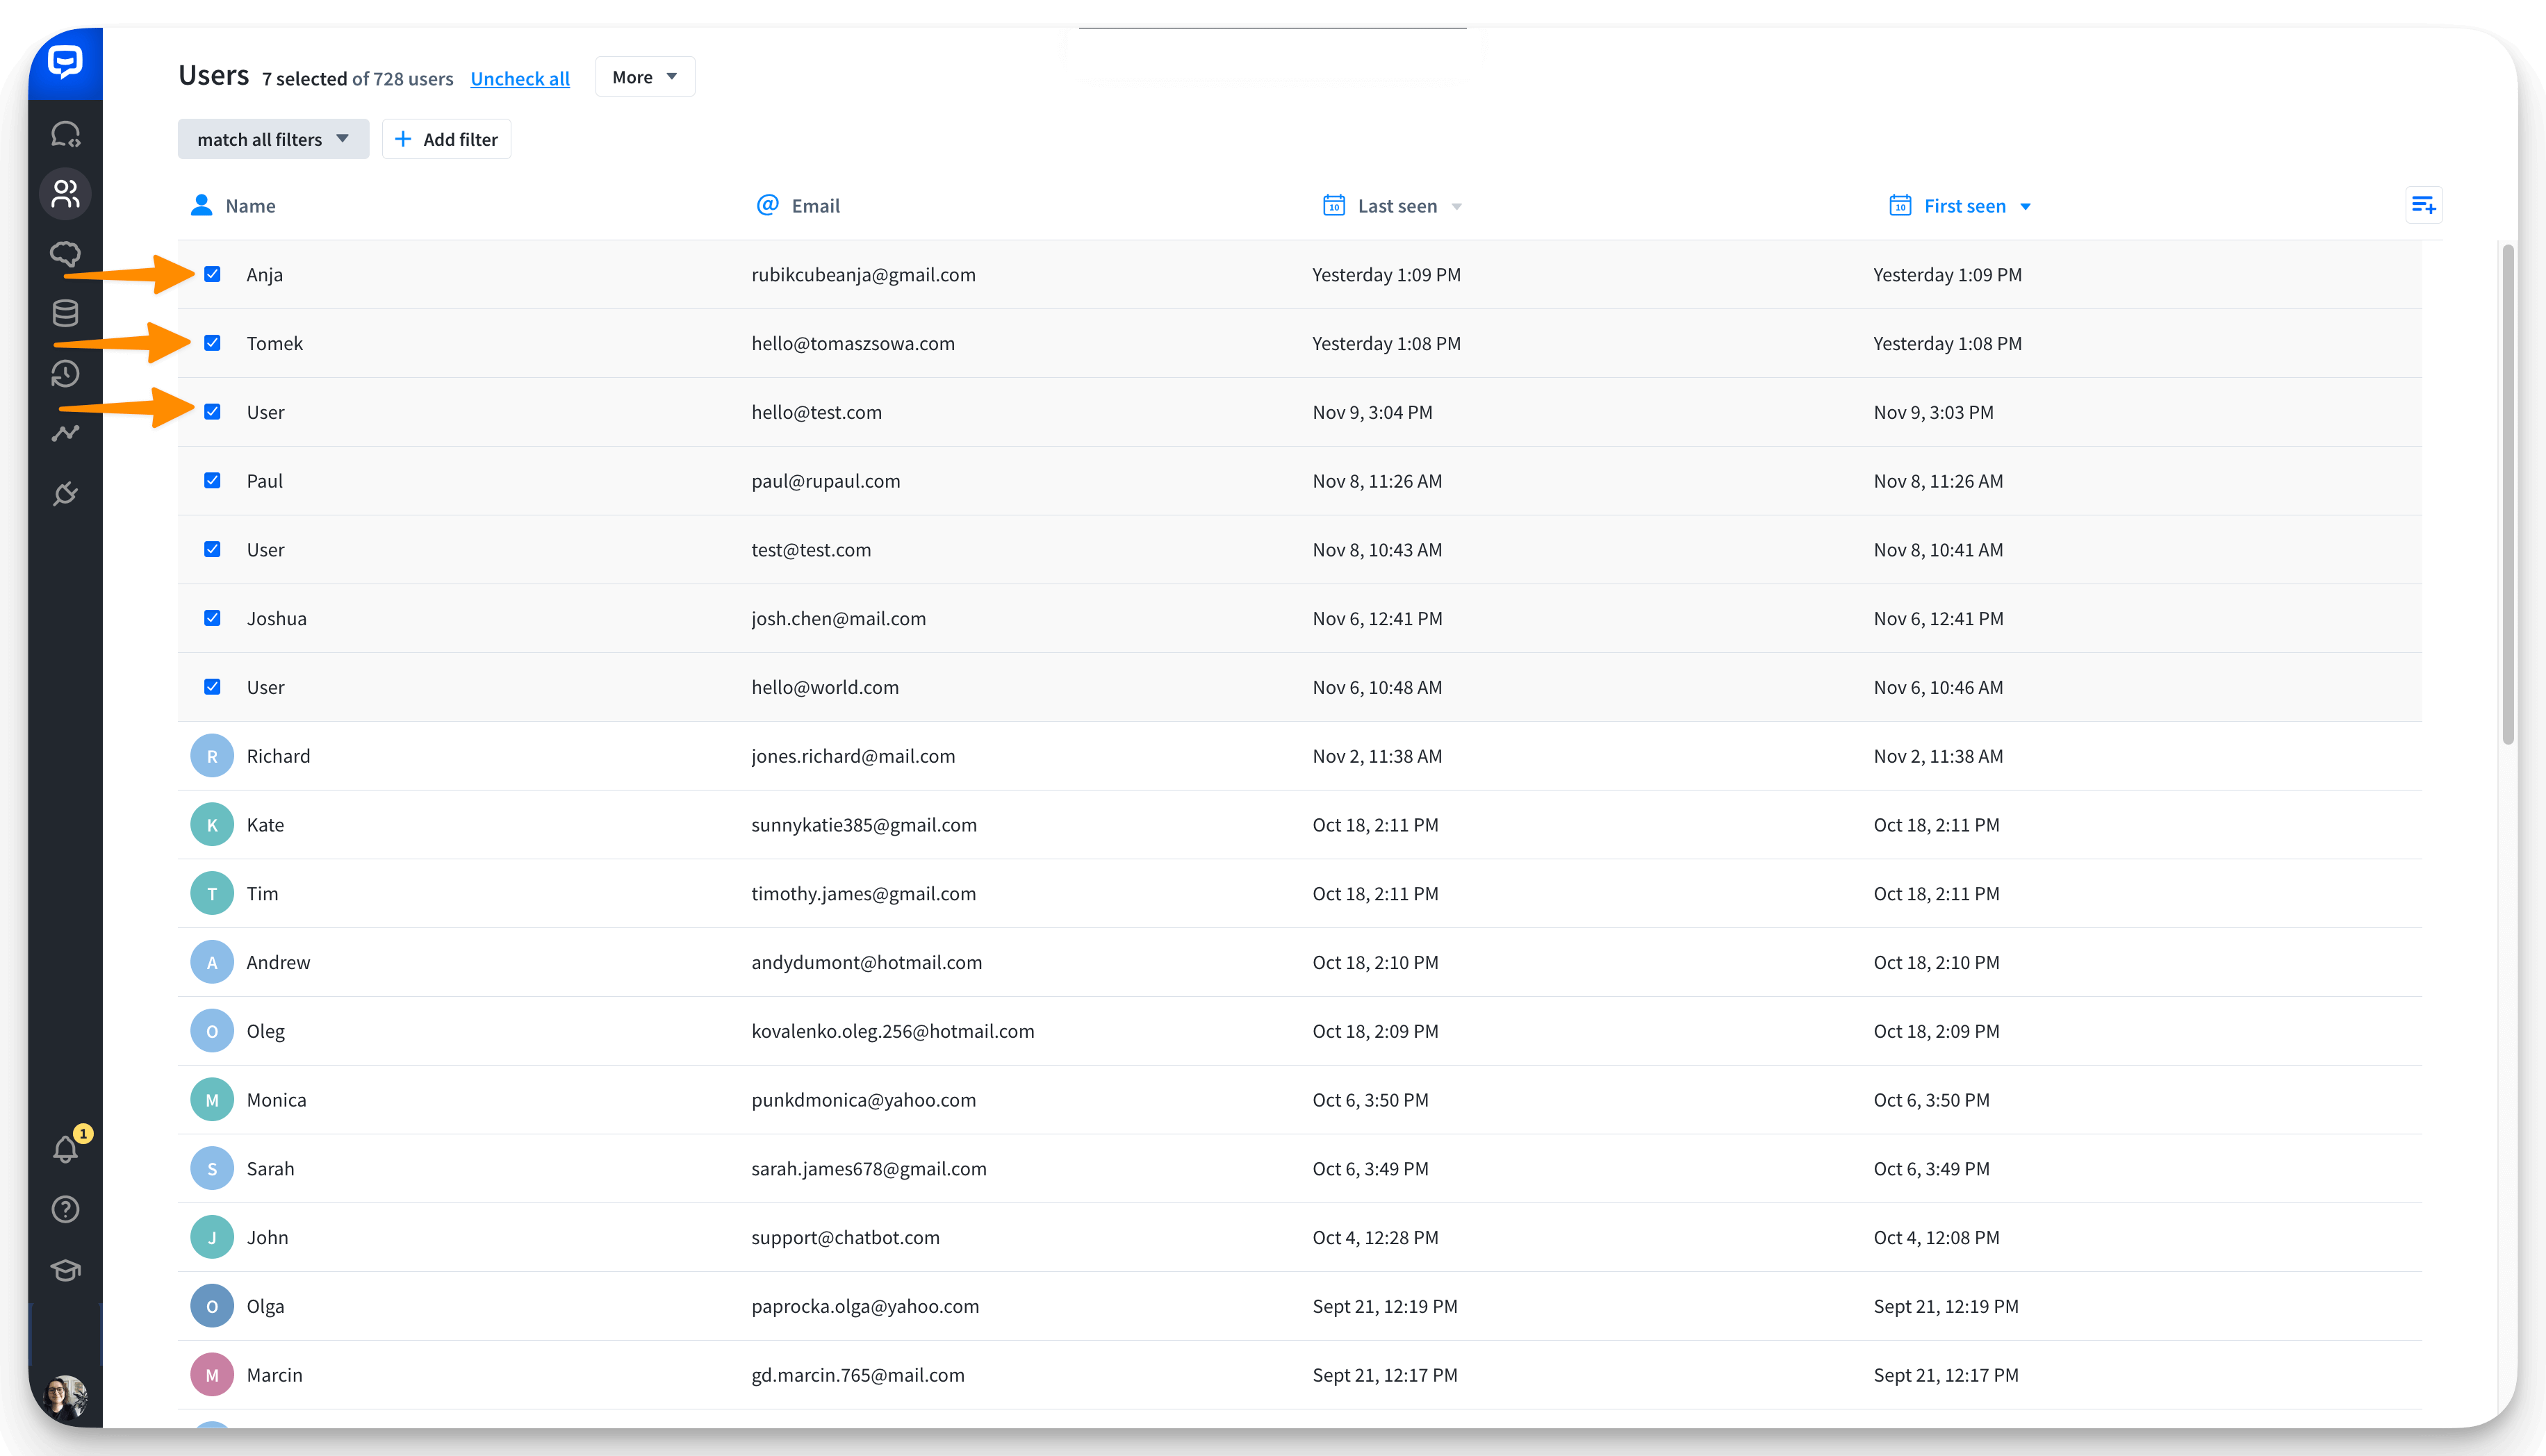Uncheck the hello@test.com user checkbox
Image resolution: width=2546 pixels, height=1456 pixels.
pos(212,412)
